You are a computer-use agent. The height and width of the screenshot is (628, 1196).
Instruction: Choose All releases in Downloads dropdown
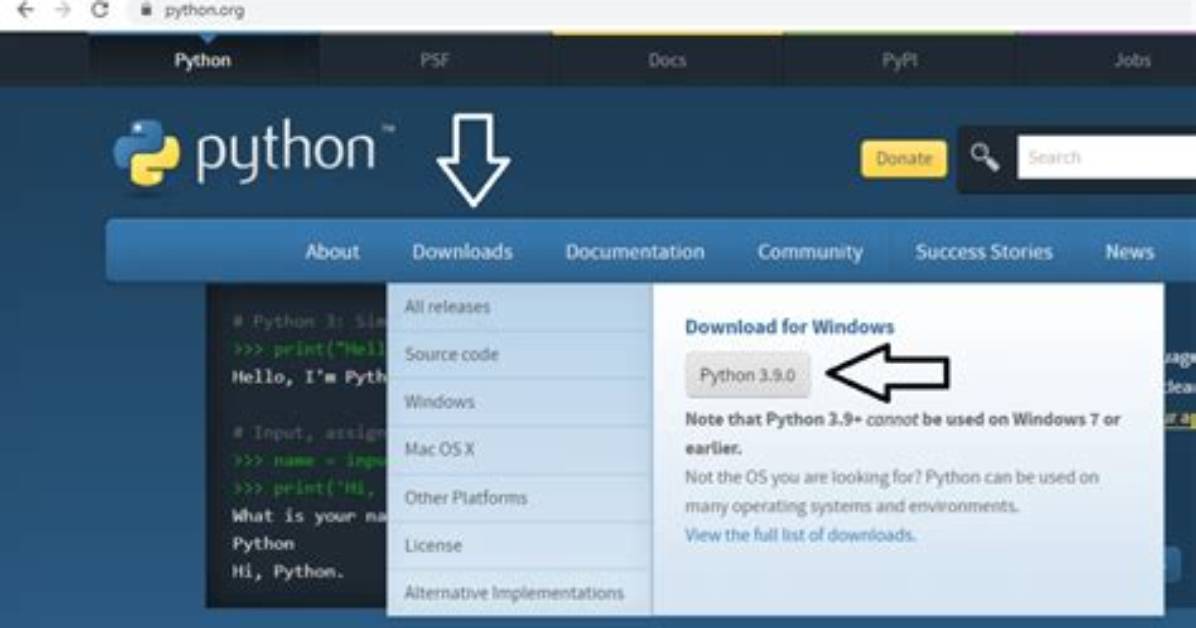(519, 307)
